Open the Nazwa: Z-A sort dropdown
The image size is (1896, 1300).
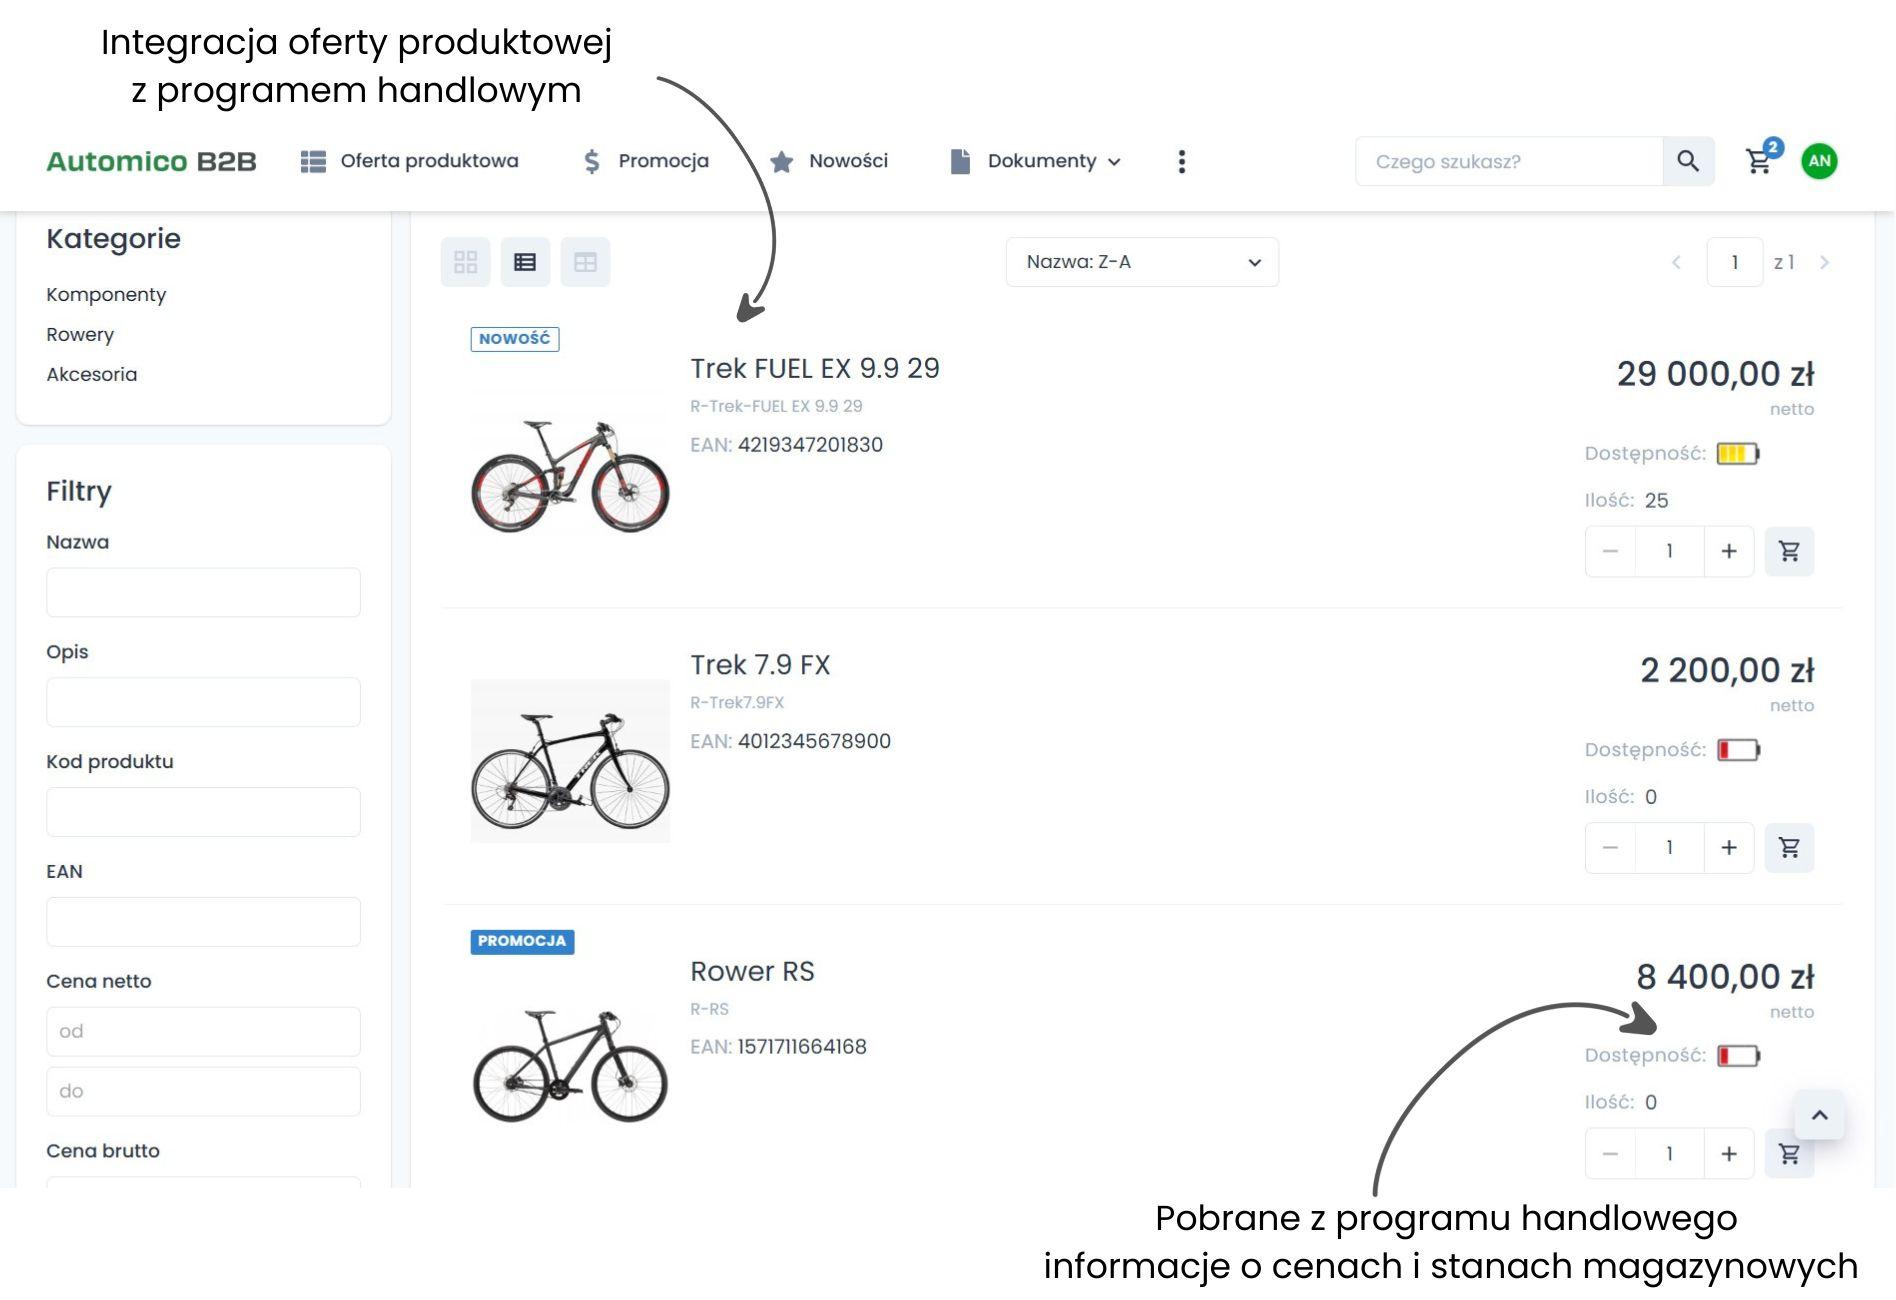tap(1142, 262)
